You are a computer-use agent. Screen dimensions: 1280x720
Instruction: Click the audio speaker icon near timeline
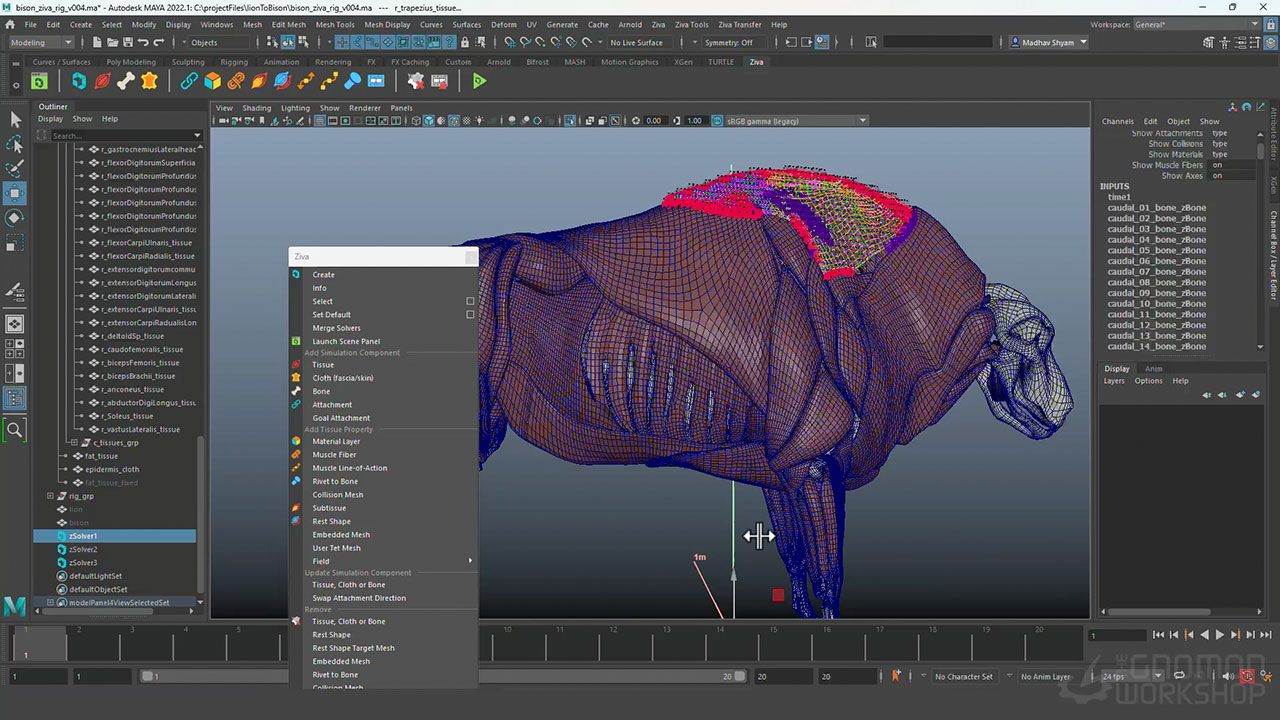[x=1228, y=677]
